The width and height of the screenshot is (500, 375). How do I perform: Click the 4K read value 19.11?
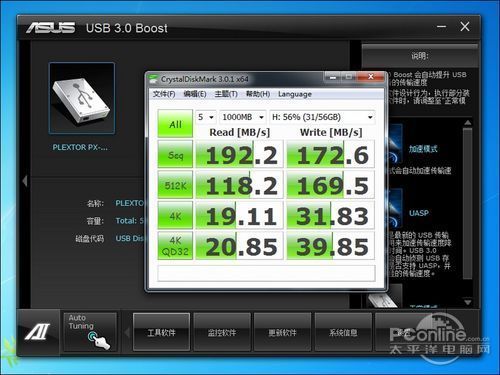[x=240, y=215]
